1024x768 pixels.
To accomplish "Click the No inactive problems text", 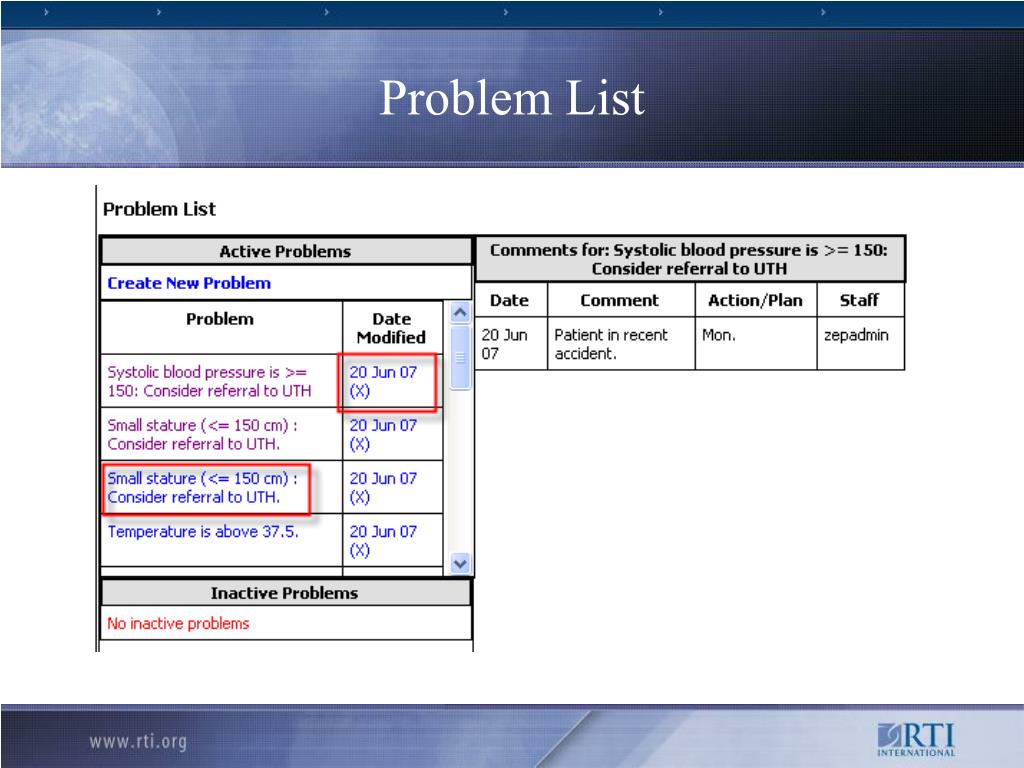I will pos(178,623).
